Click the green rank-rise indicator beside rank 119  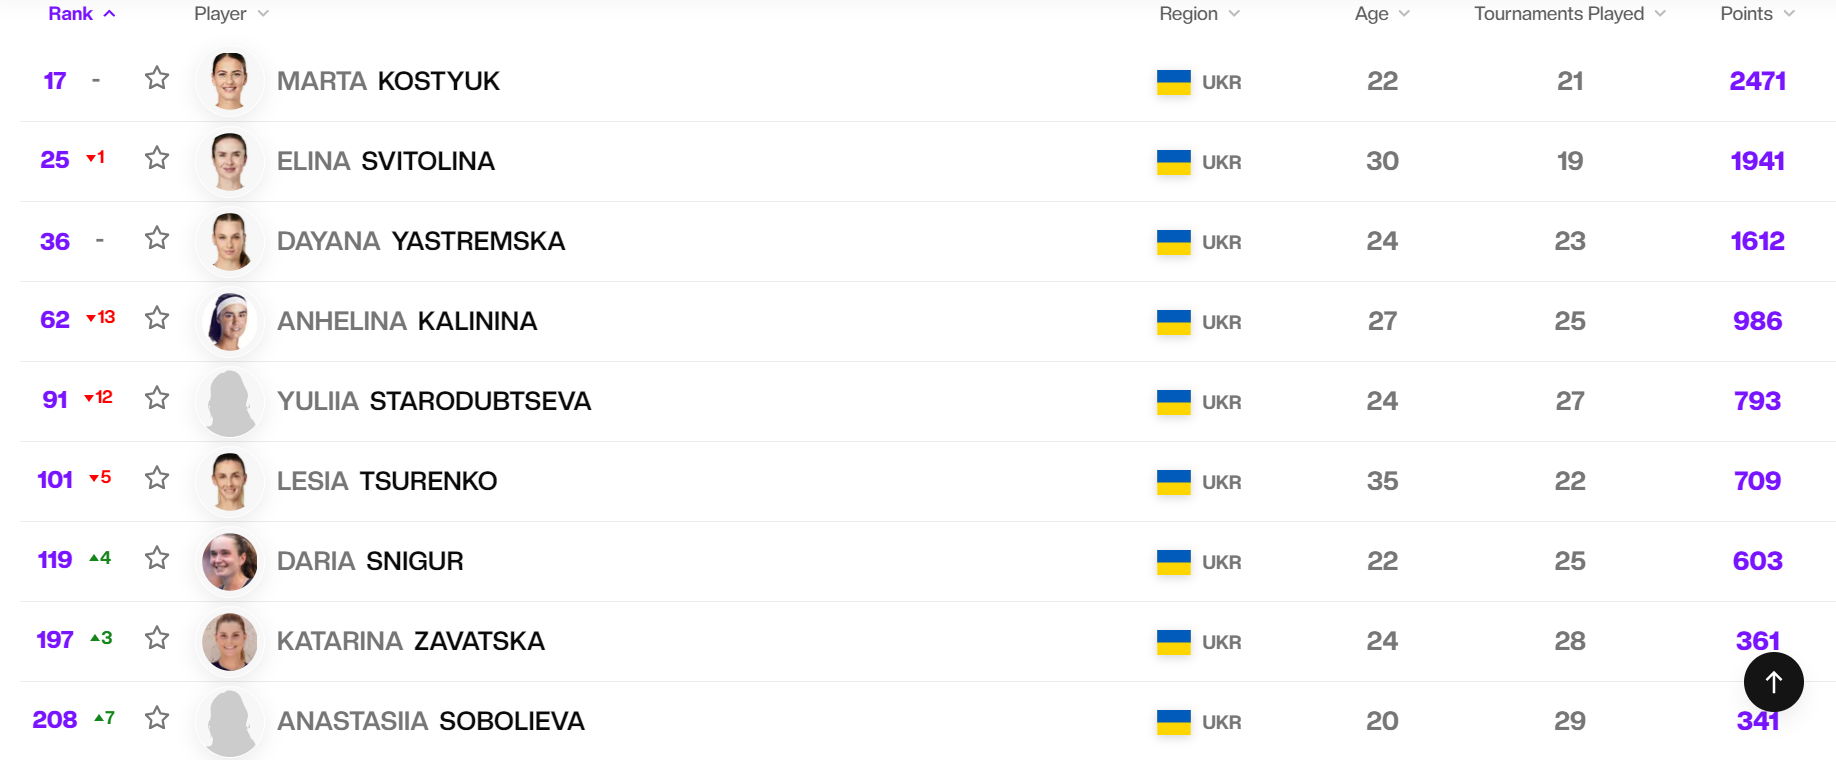(98, 558)
